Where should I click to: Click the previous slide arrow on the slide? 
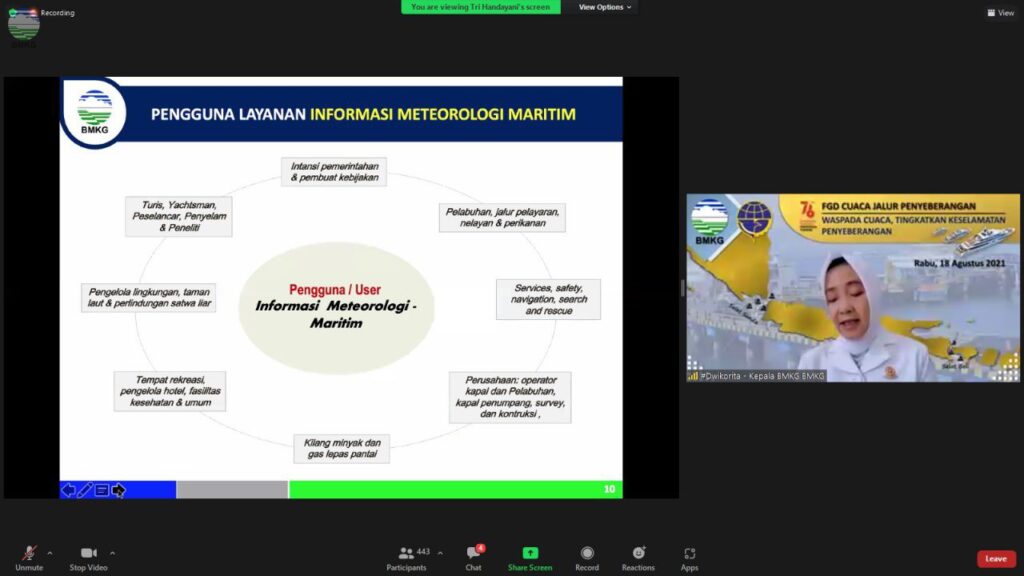pos(69,490)
